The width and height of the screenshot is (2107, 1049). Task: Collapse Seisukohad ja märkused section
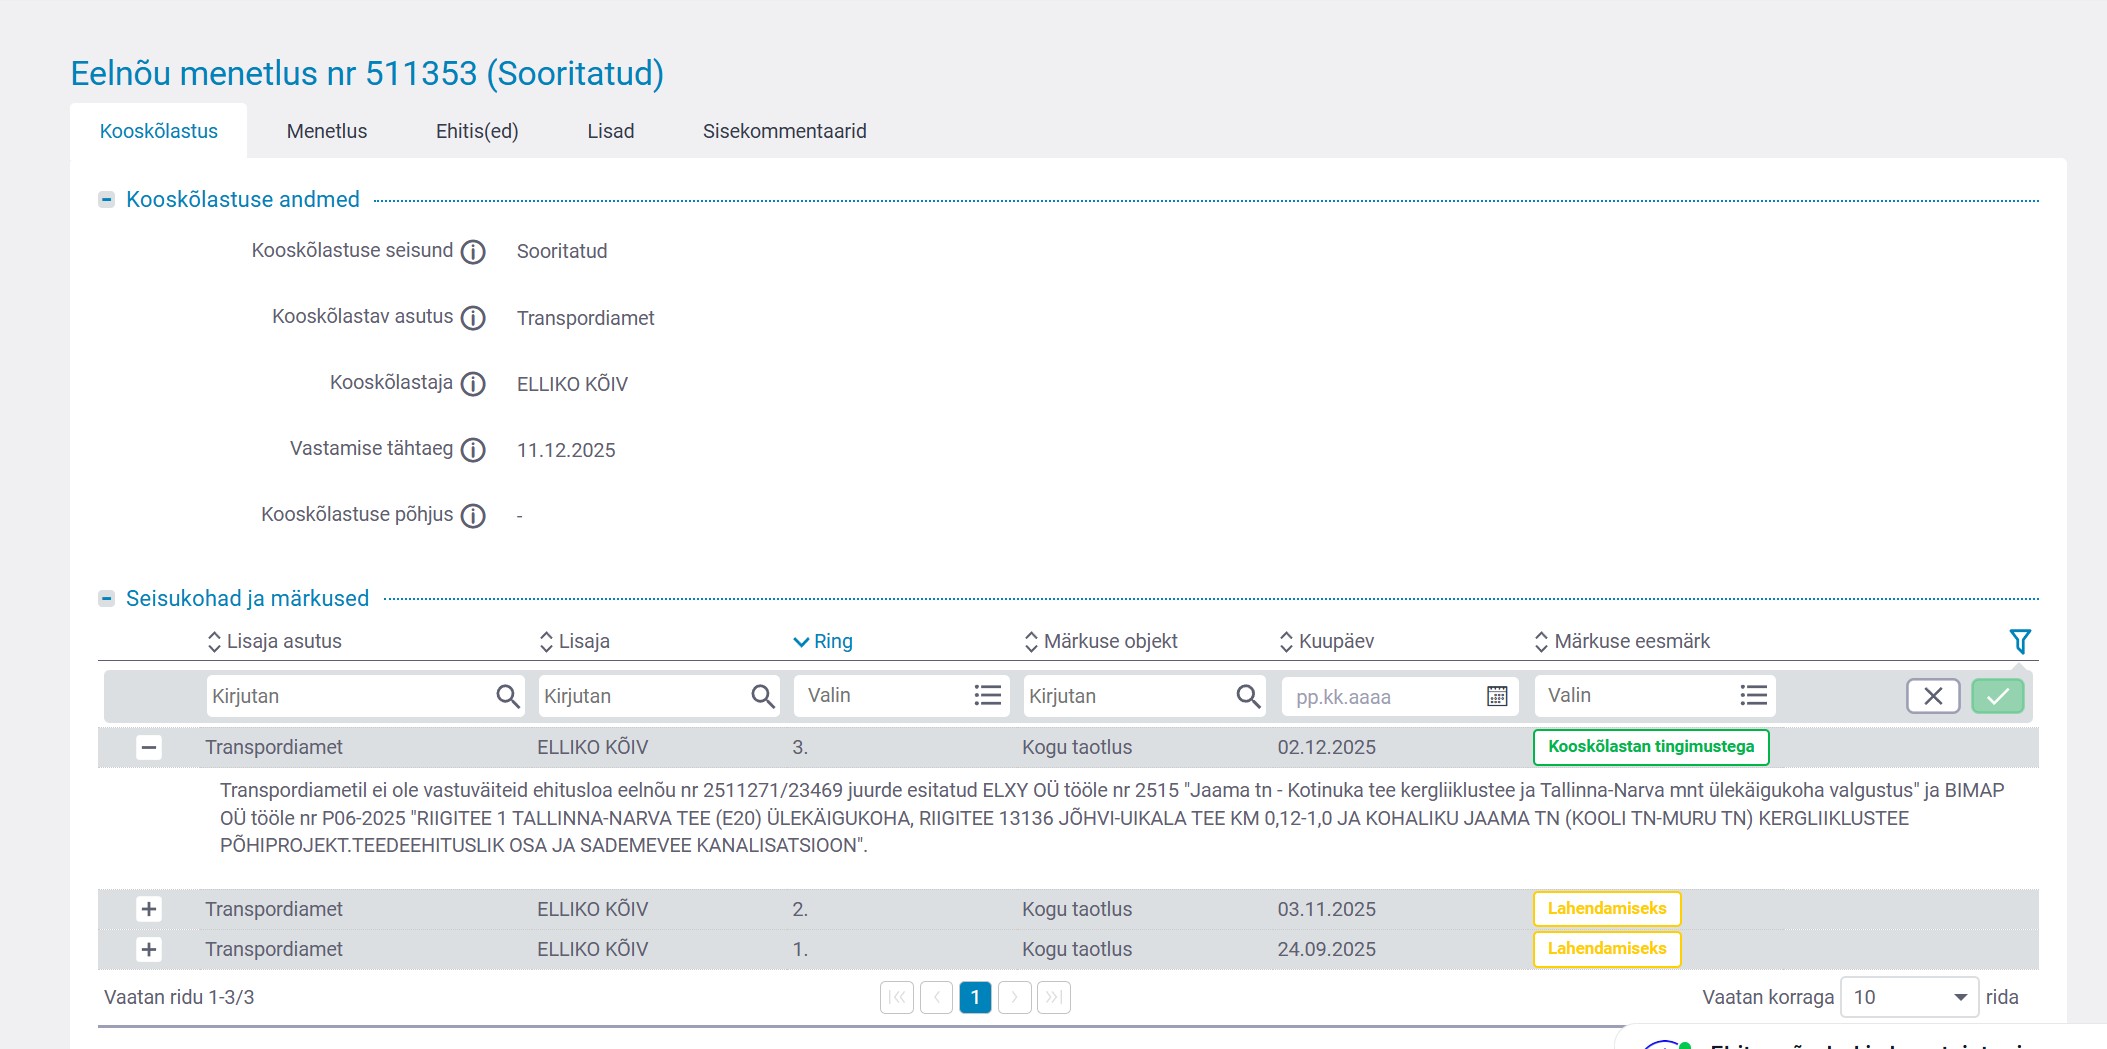(107, 599)
